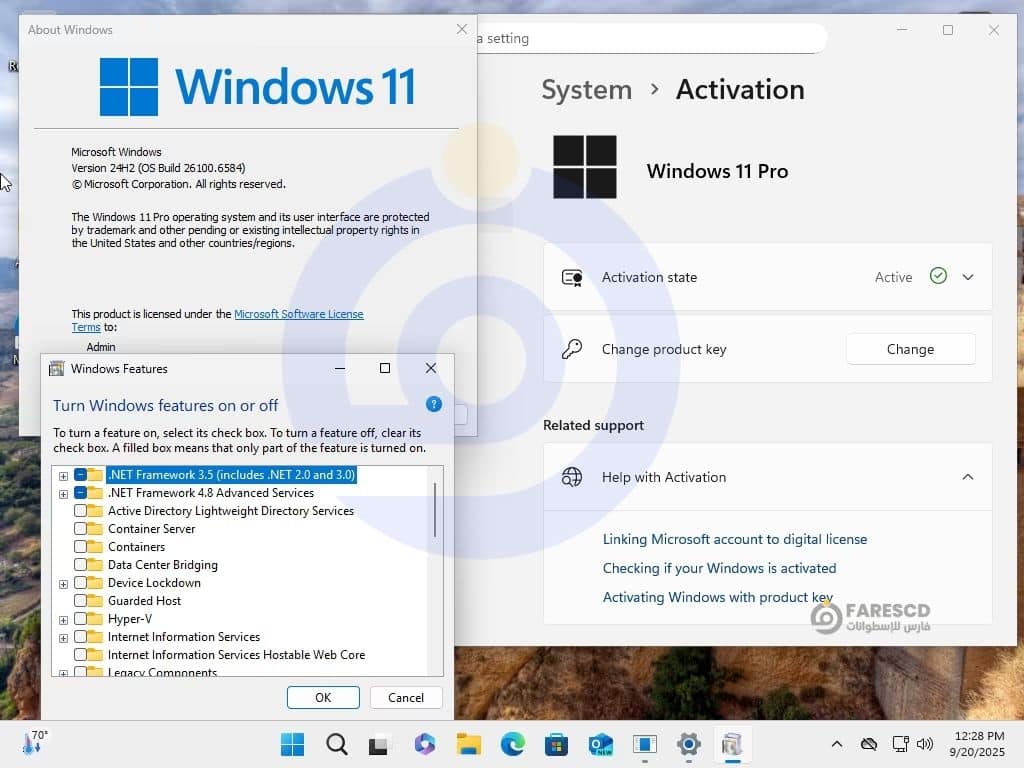The width and height of the screenshot is (1024, 768).
Task: Open Microsoft Software License Terms link
Action: 298,314
